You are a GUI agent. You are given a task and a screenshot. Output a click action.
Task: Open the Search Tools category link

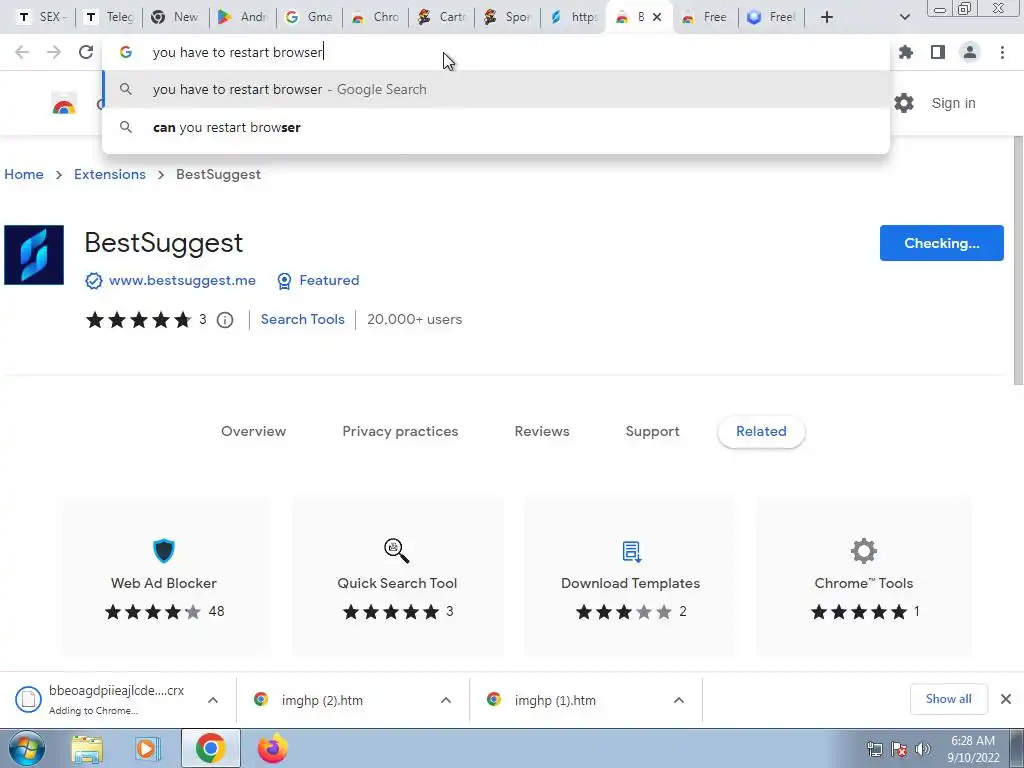(302, 319)
